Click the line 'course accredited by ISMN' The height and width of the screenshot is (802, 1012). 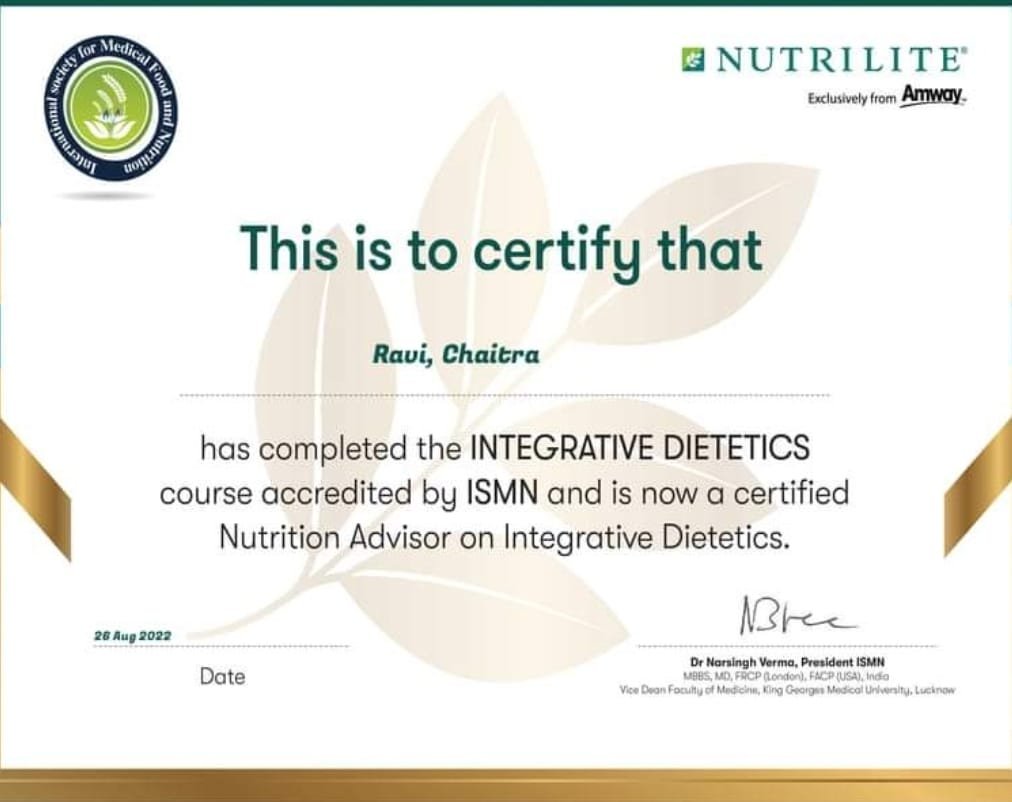(x=349, y=494)
